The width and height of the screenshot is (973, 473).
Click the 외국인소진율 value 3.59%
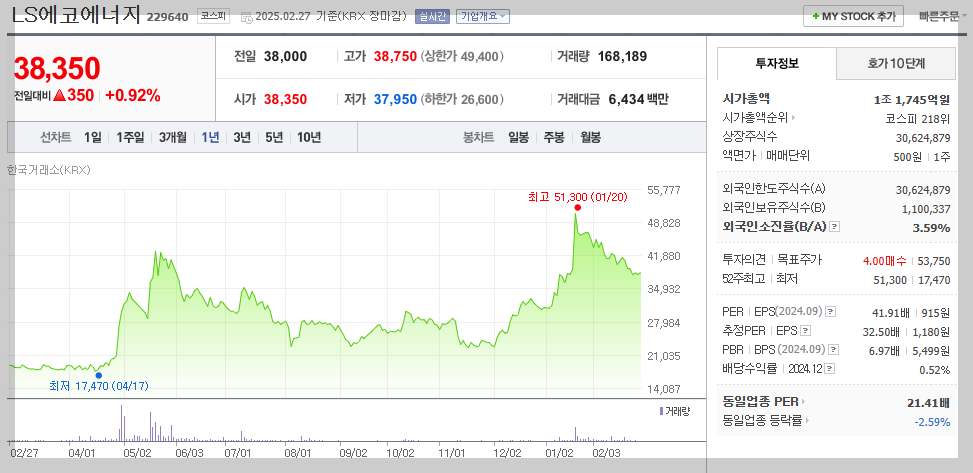coord(931,228)
